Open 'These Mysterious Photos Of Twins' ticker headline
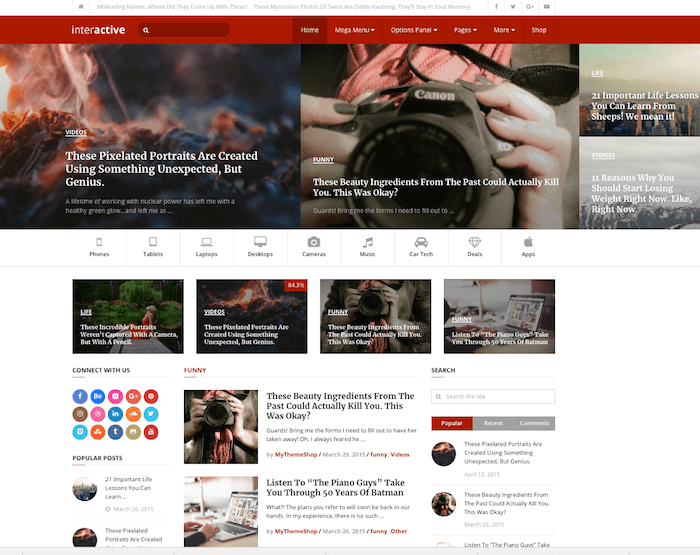 click(362, 7)
